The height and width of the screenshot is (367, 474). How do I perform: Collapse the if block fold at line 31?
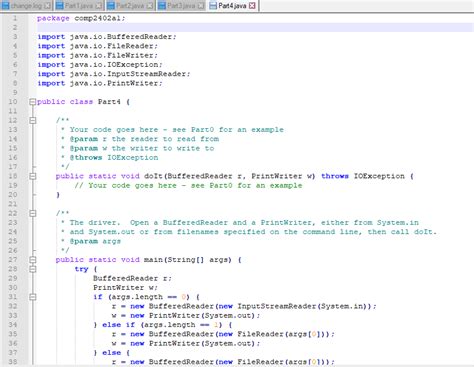[32, 297]
